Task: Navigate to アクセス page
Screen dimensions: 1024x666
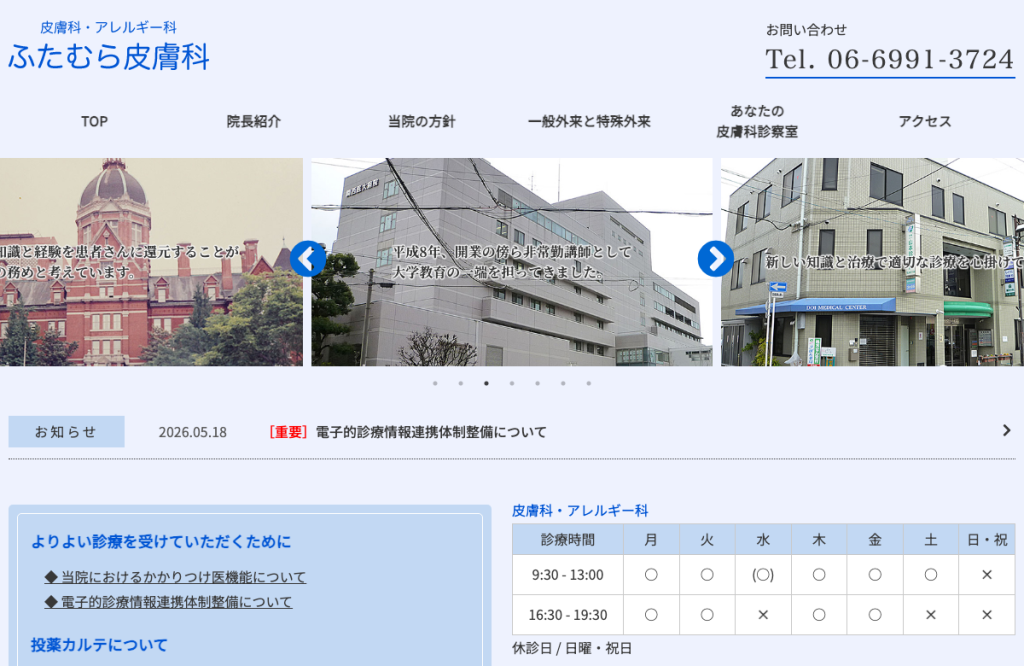Action: pyautogui.click(x=925, y=121)
